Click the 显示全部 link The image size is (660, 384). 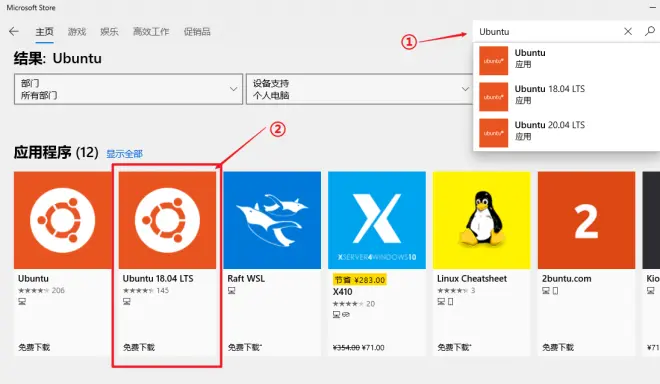124,154
